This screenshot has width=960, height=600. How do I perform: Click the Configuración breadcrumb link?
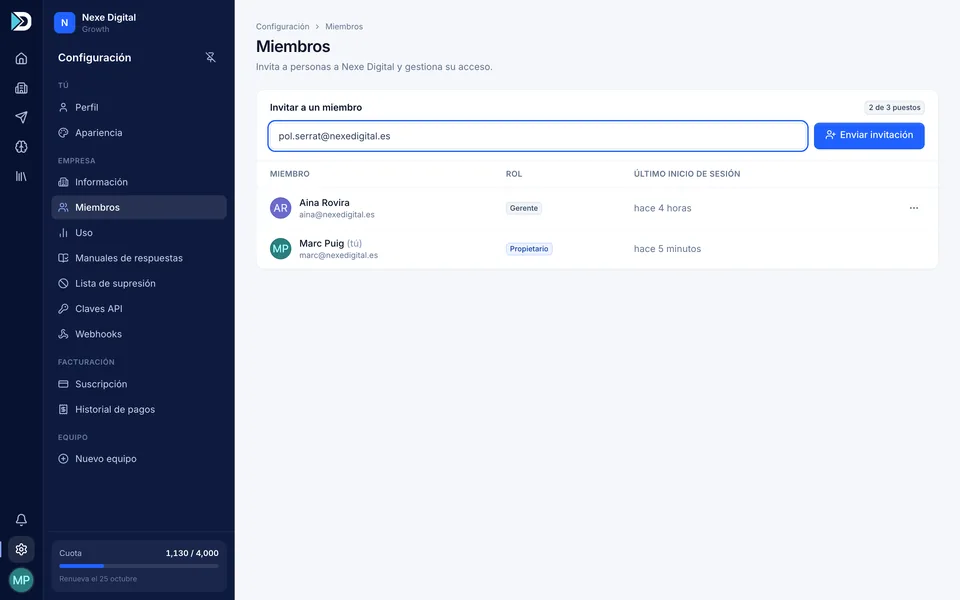[x=282, y=26]
